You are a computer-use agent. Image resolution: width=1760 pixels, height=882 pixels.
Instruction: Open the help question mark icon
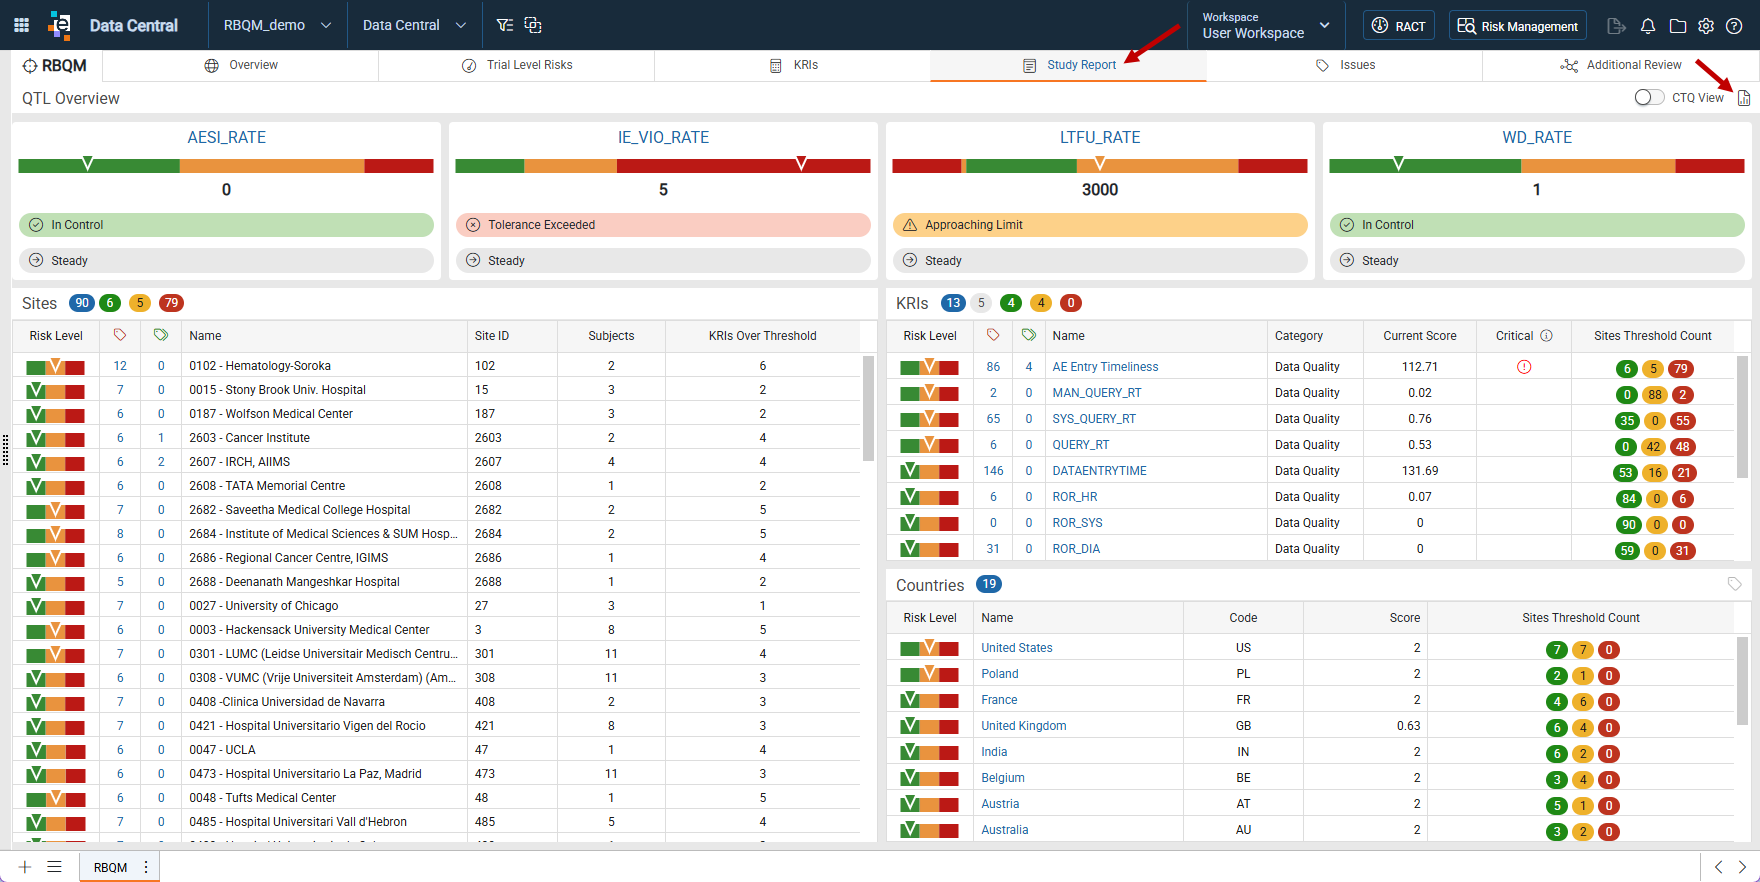point(1734,26)
